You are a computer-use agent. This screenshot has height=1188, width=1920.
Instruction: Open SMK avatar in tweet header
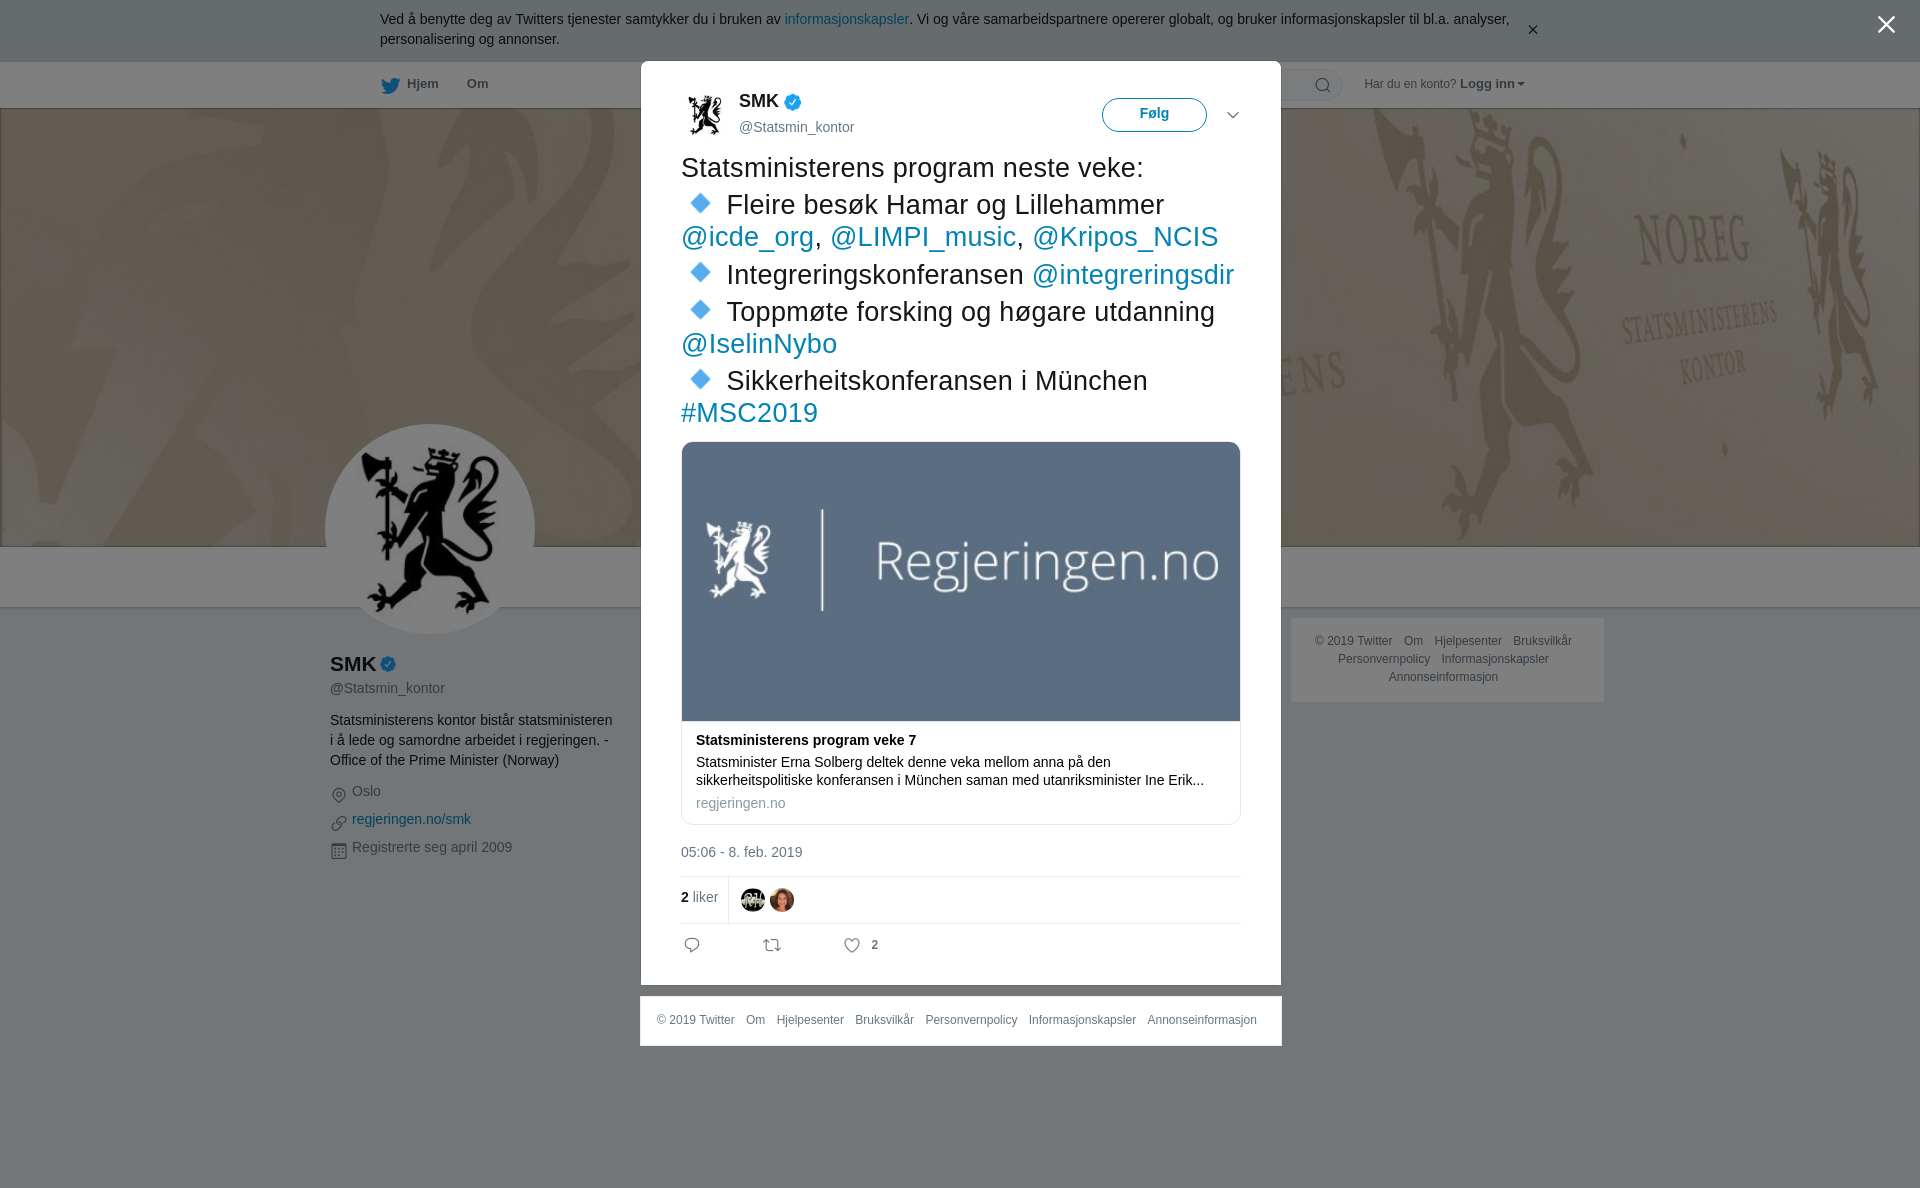[705, 114]
